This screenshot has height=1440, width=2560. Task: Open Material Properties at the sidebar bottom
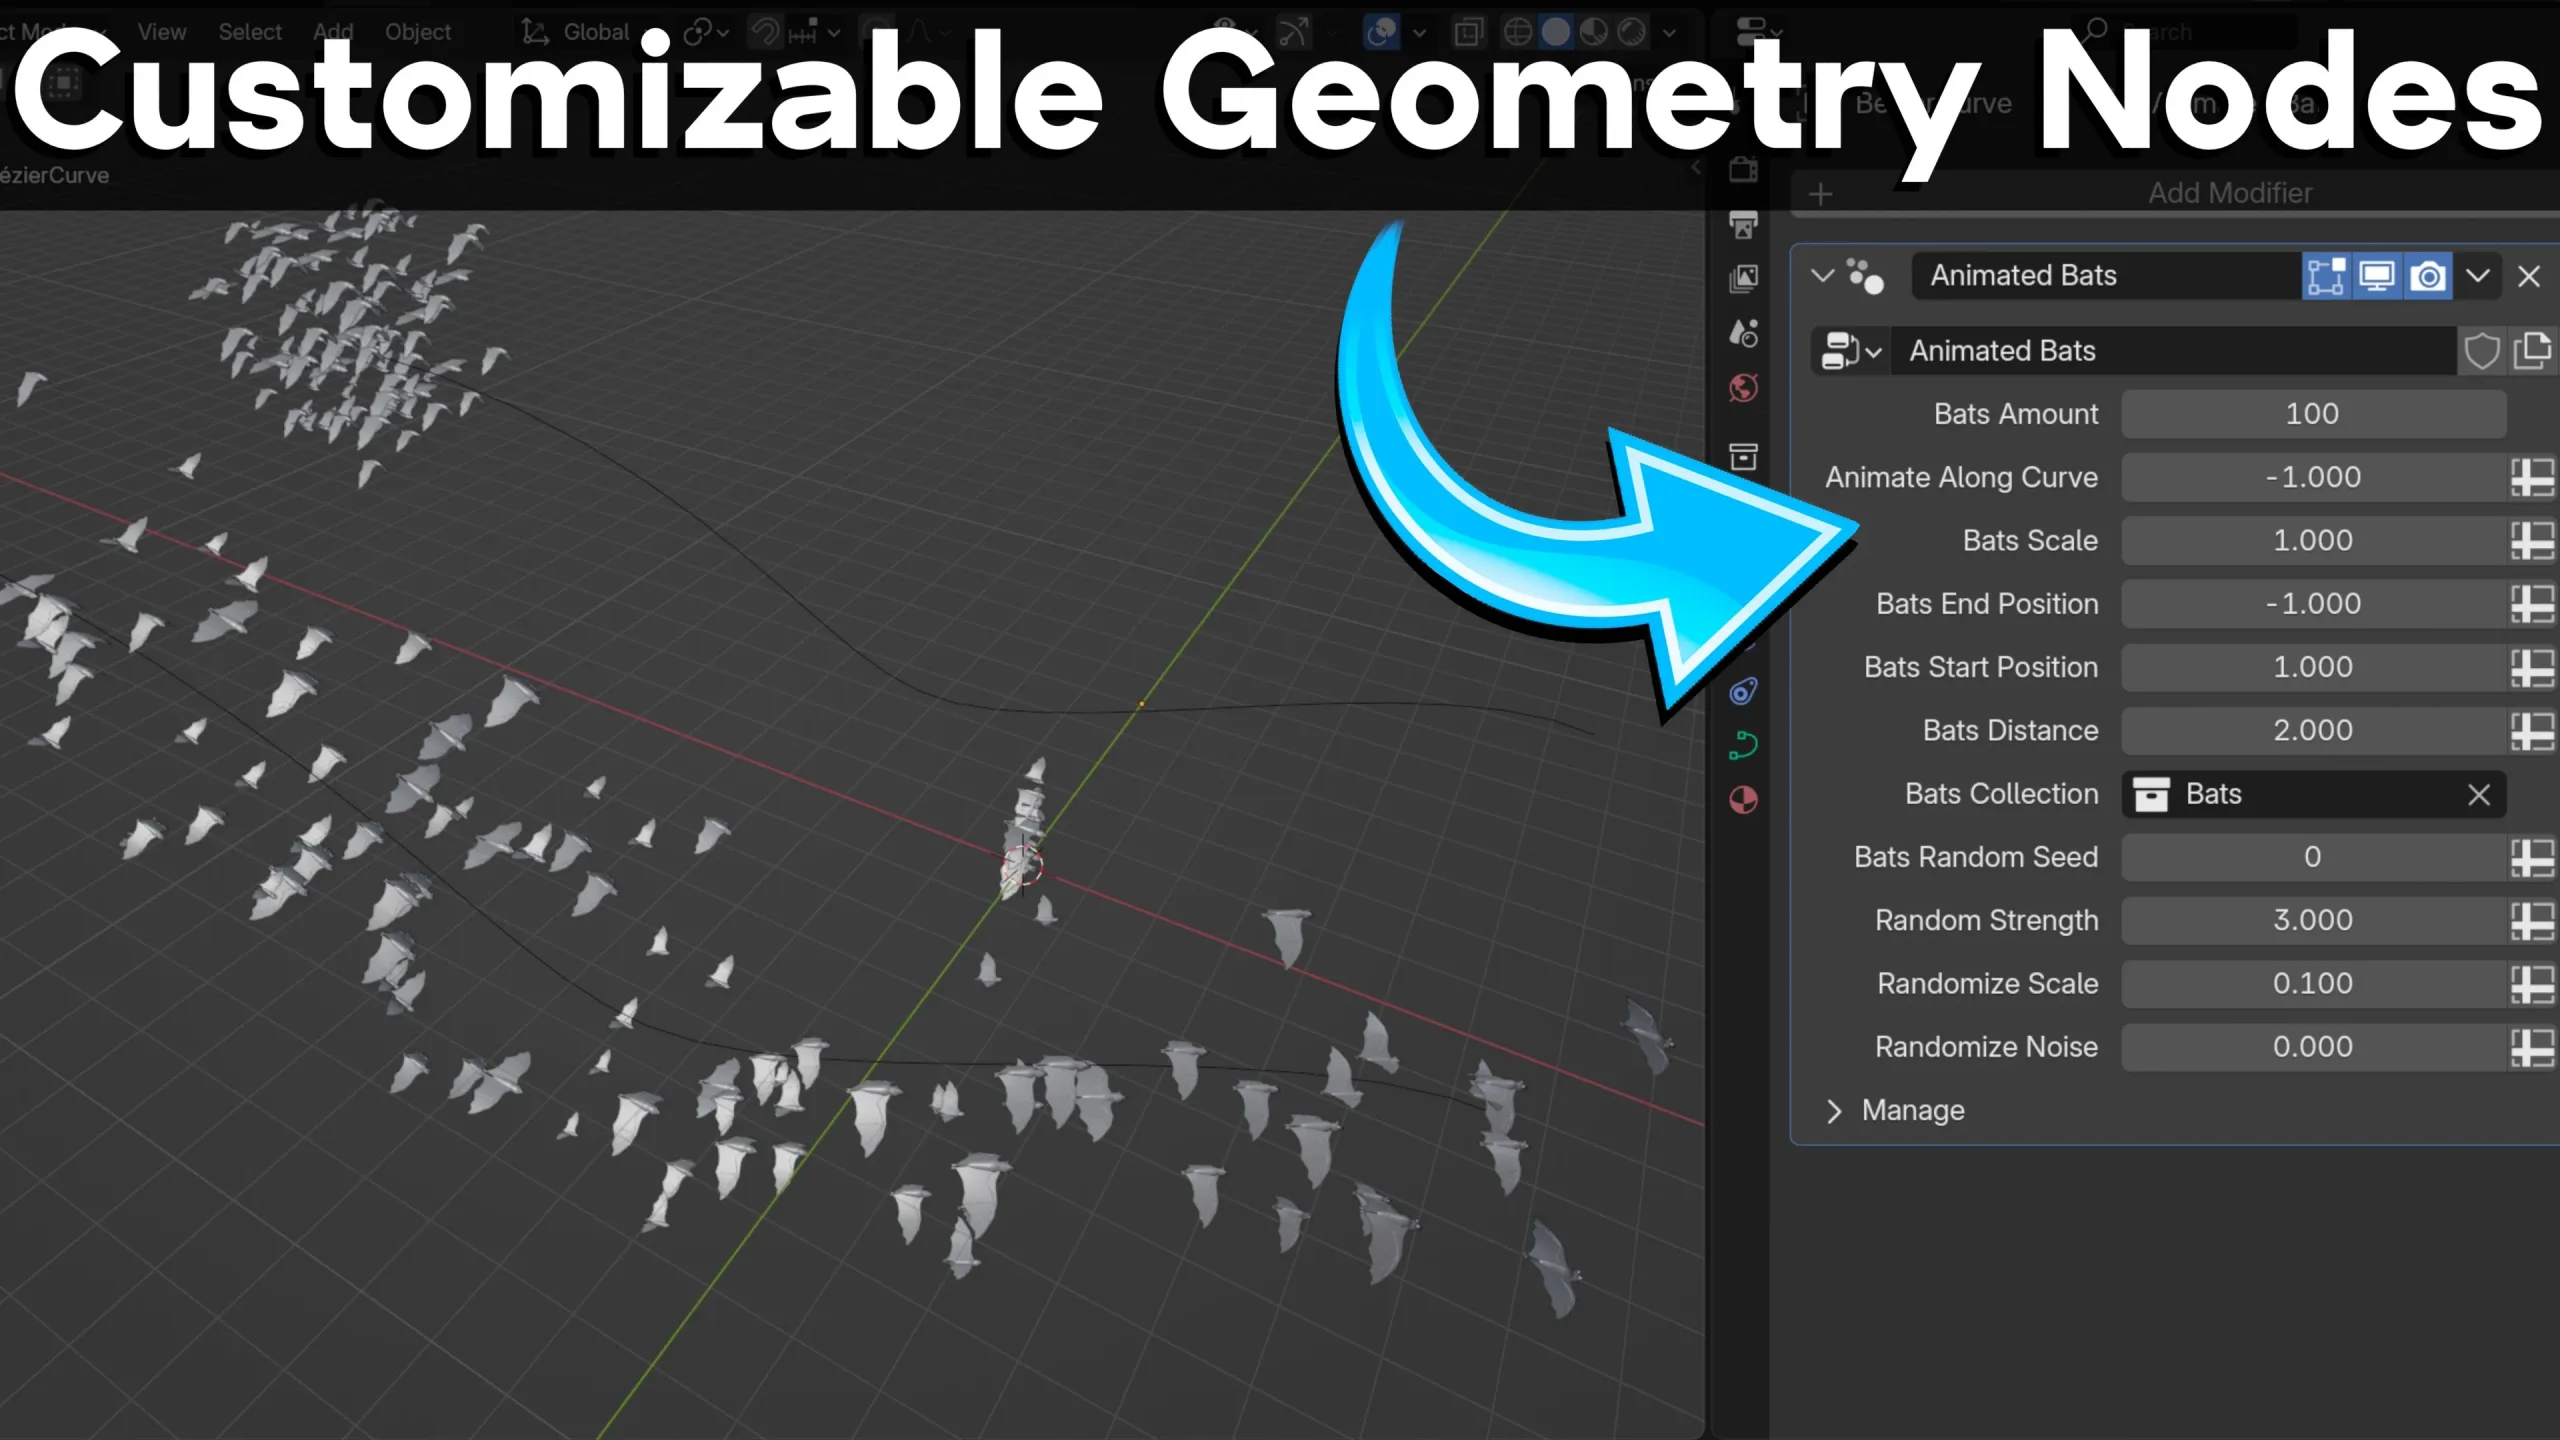1743,800
